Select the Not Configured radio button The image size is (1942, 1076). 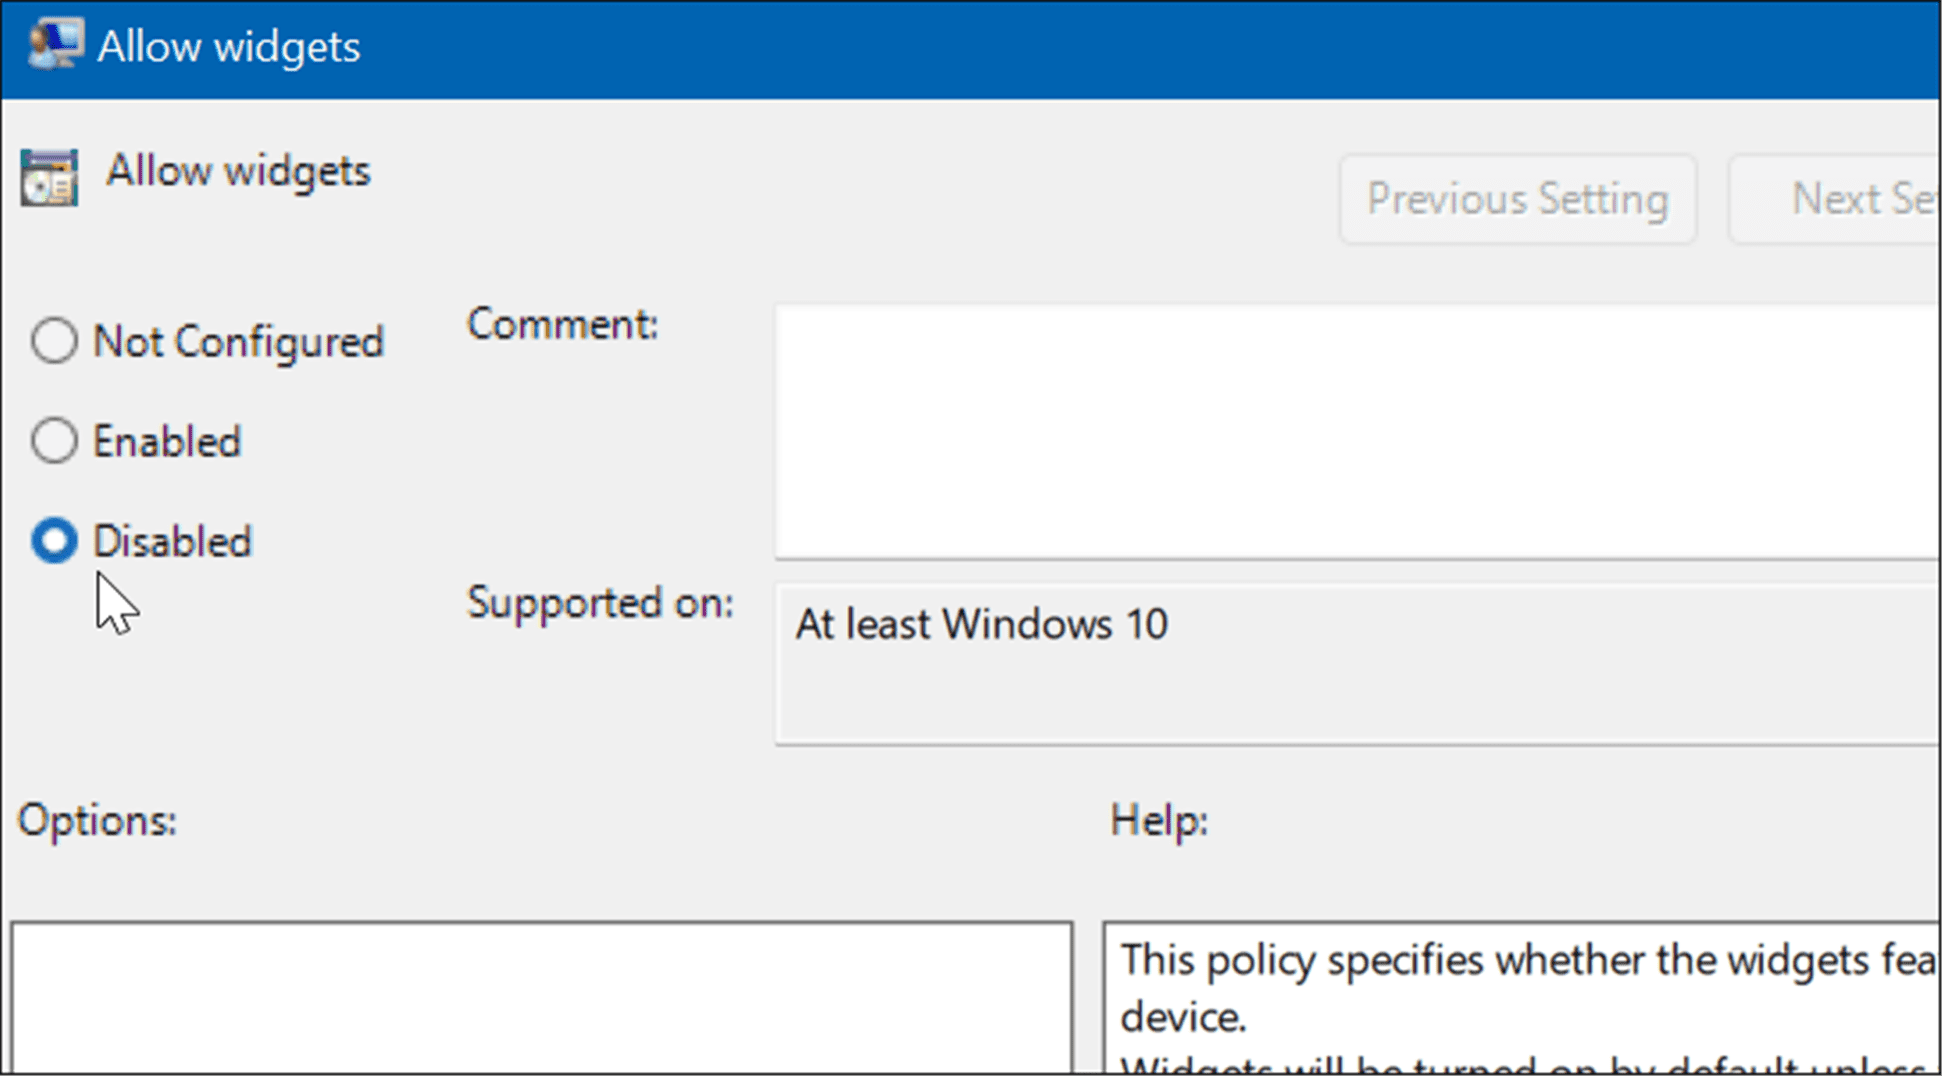click(55, 341)
